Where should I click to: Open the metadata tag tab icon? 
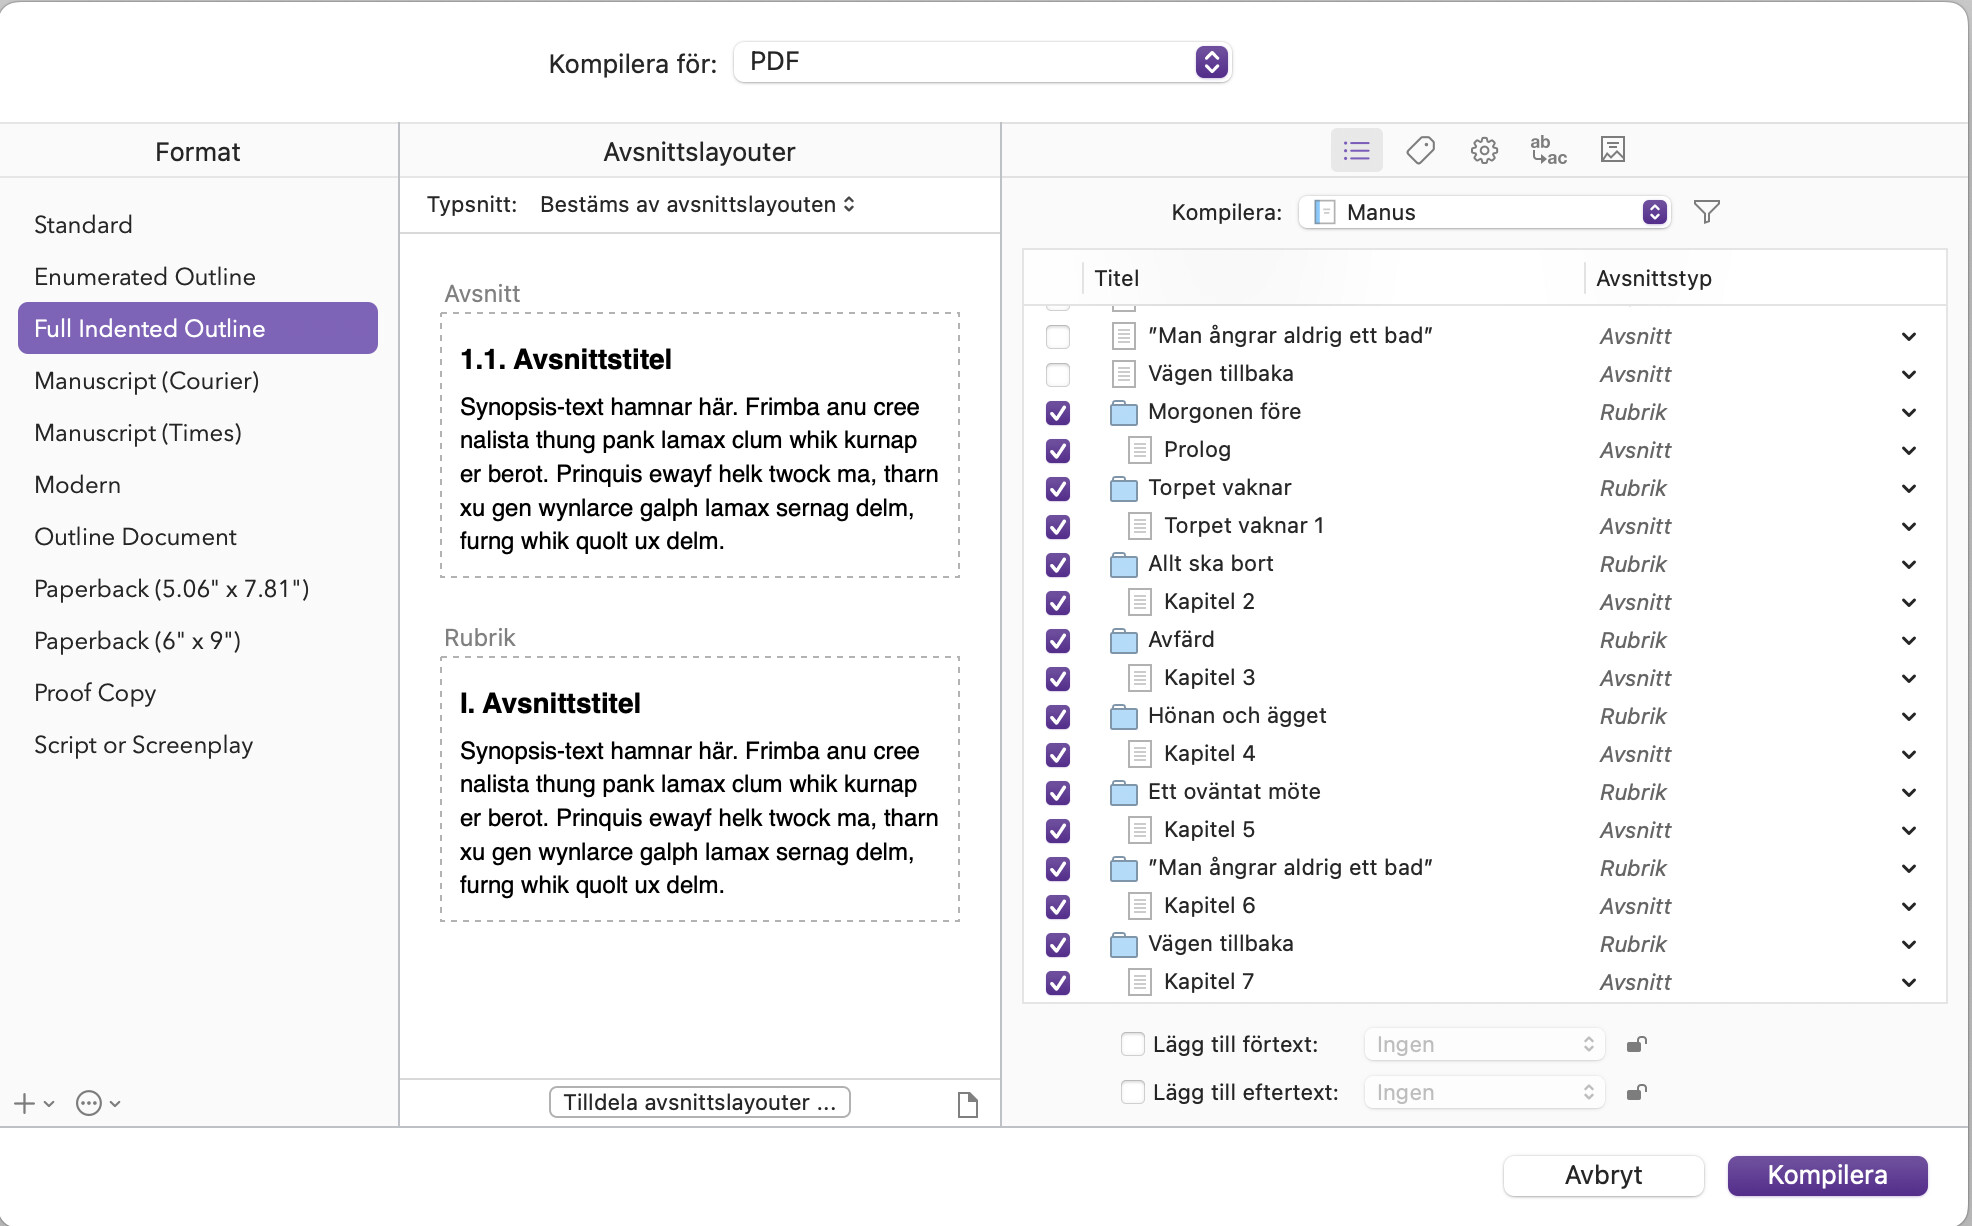point(1420,150)
